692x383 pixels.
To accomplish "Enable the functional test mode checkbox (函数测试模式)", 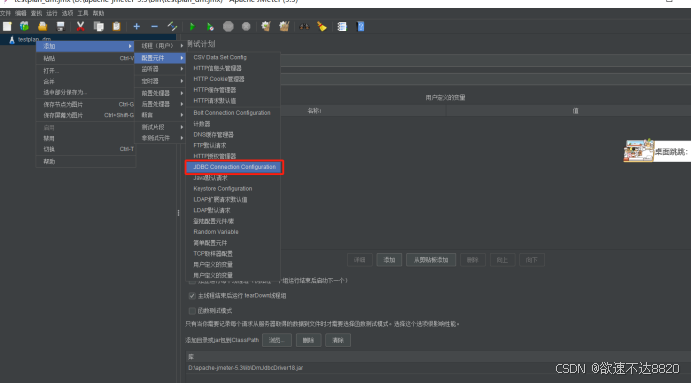I will tap(192, 311).
